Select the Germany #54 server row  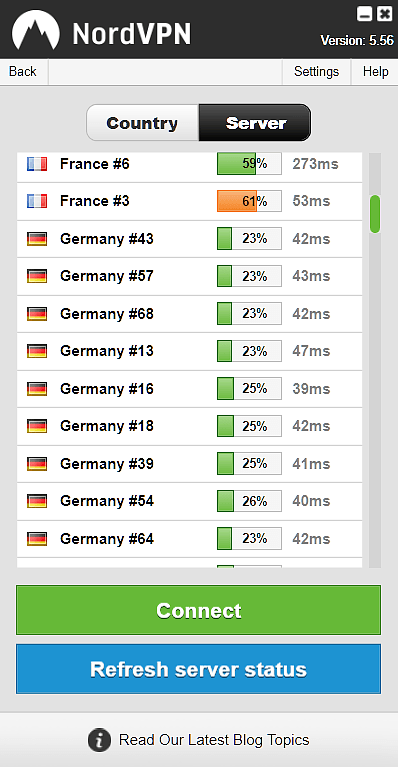point(190,501)
